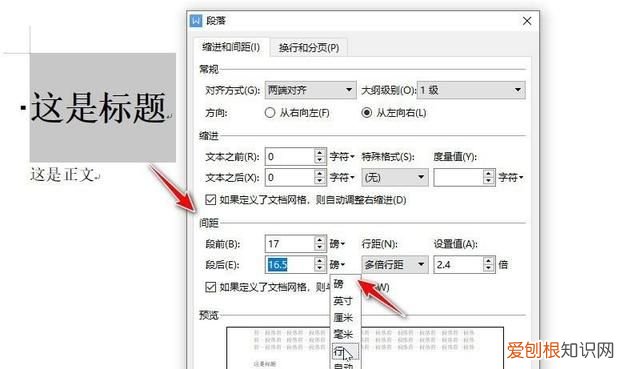
Task: Decrease 文本之前(R) value with down stepper
Action: (x=320, y=161)
